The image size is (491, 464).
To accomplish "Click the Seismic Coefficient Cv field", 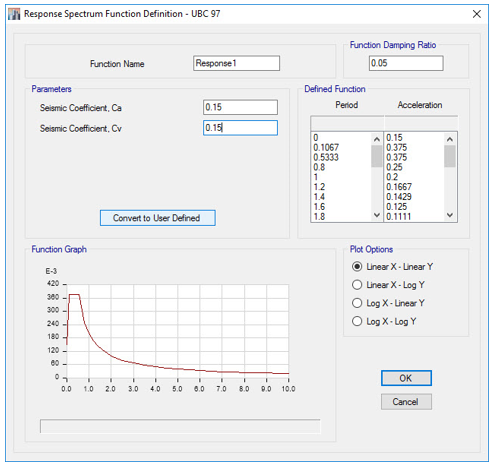I will [x=240, y=128].
